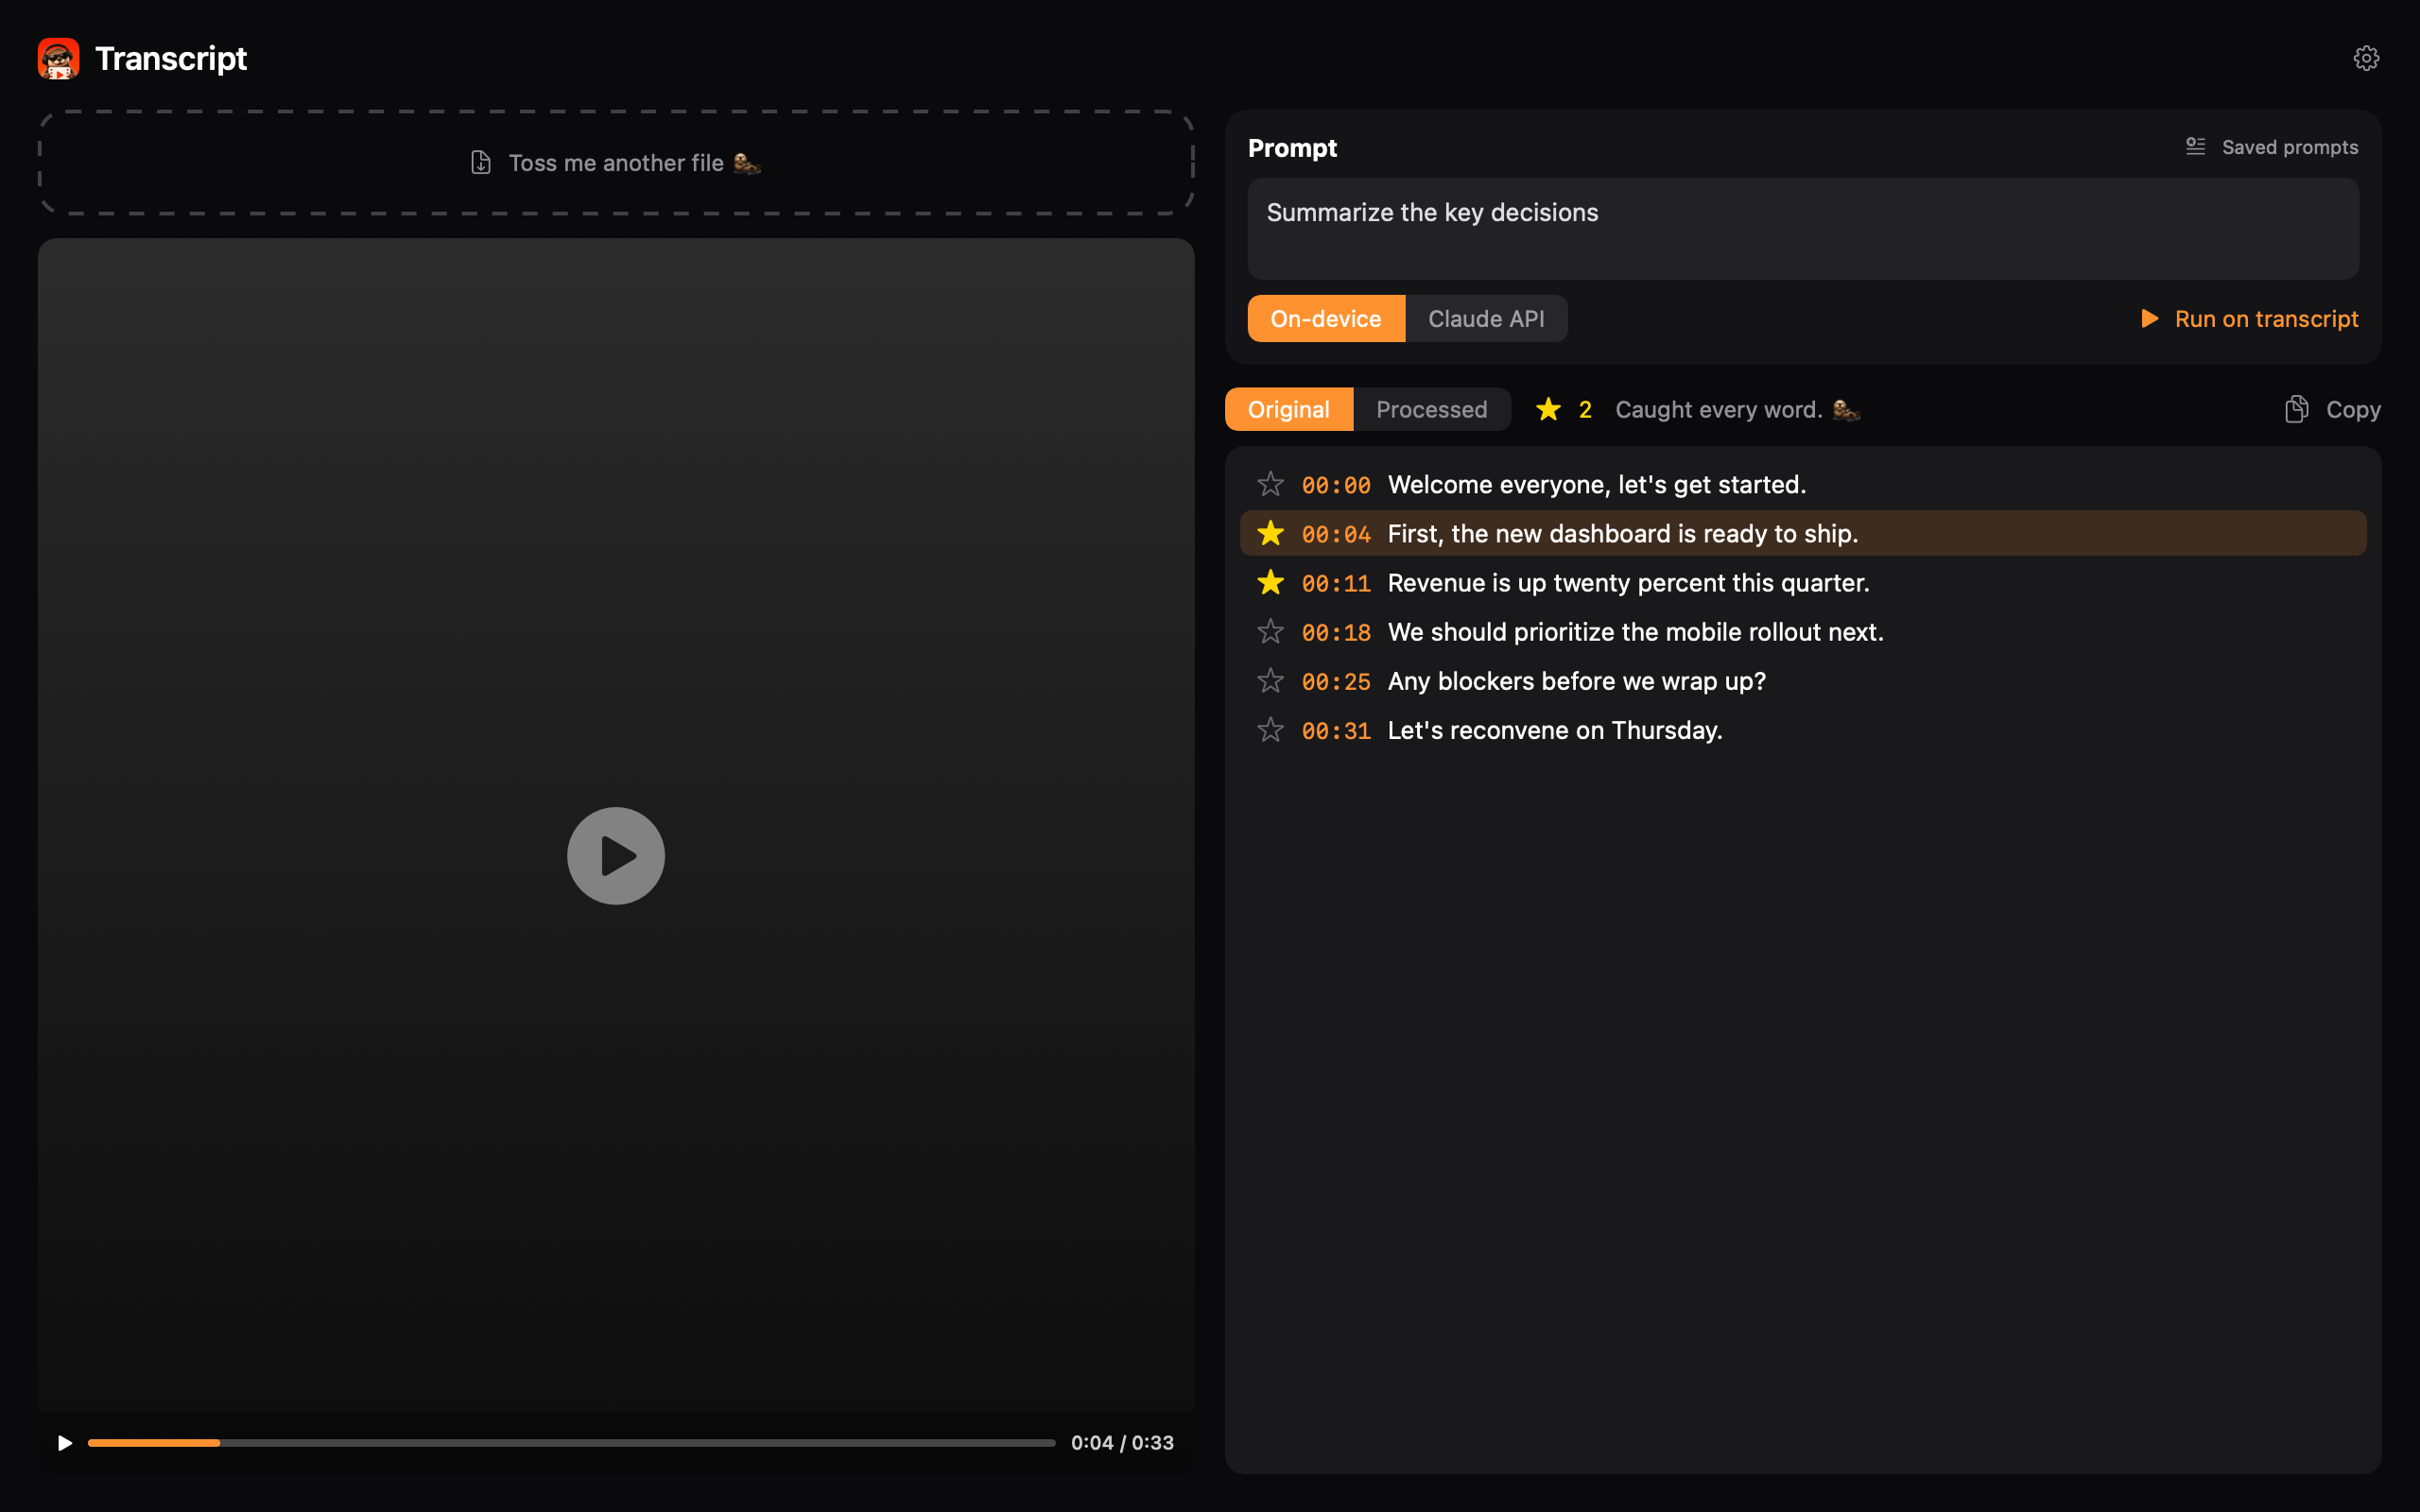Click the Saved prompts list icon
Screen dimensions: 2420x1512
click(2195, 147)
